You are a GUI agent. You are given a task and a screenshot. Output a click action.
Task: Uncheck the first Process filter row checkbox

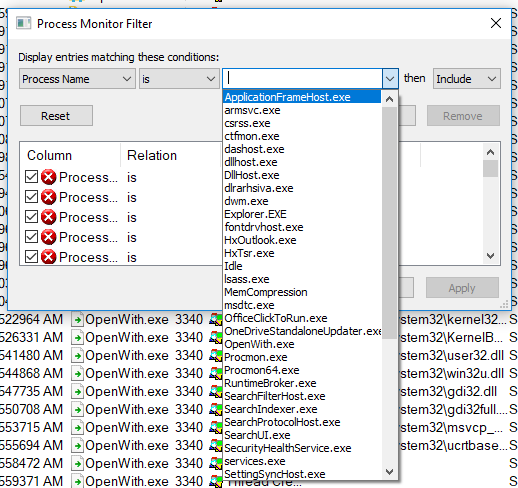tap(31, 177)
